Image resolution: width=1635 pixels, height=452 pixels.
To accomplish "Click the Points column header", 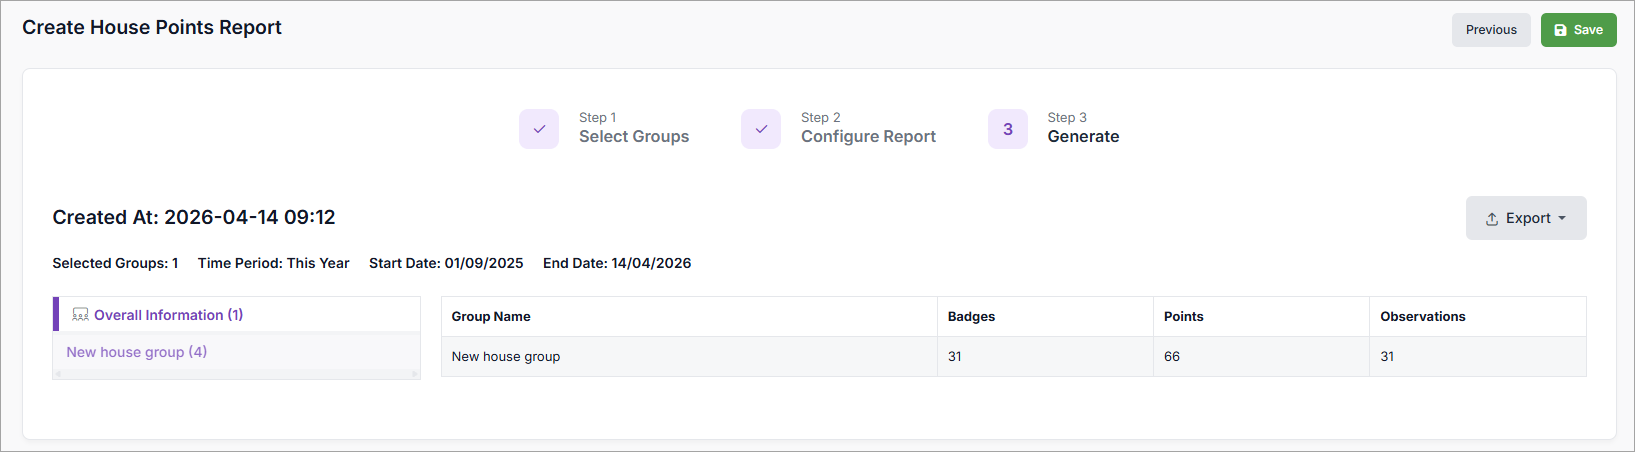I will 1184,316.
